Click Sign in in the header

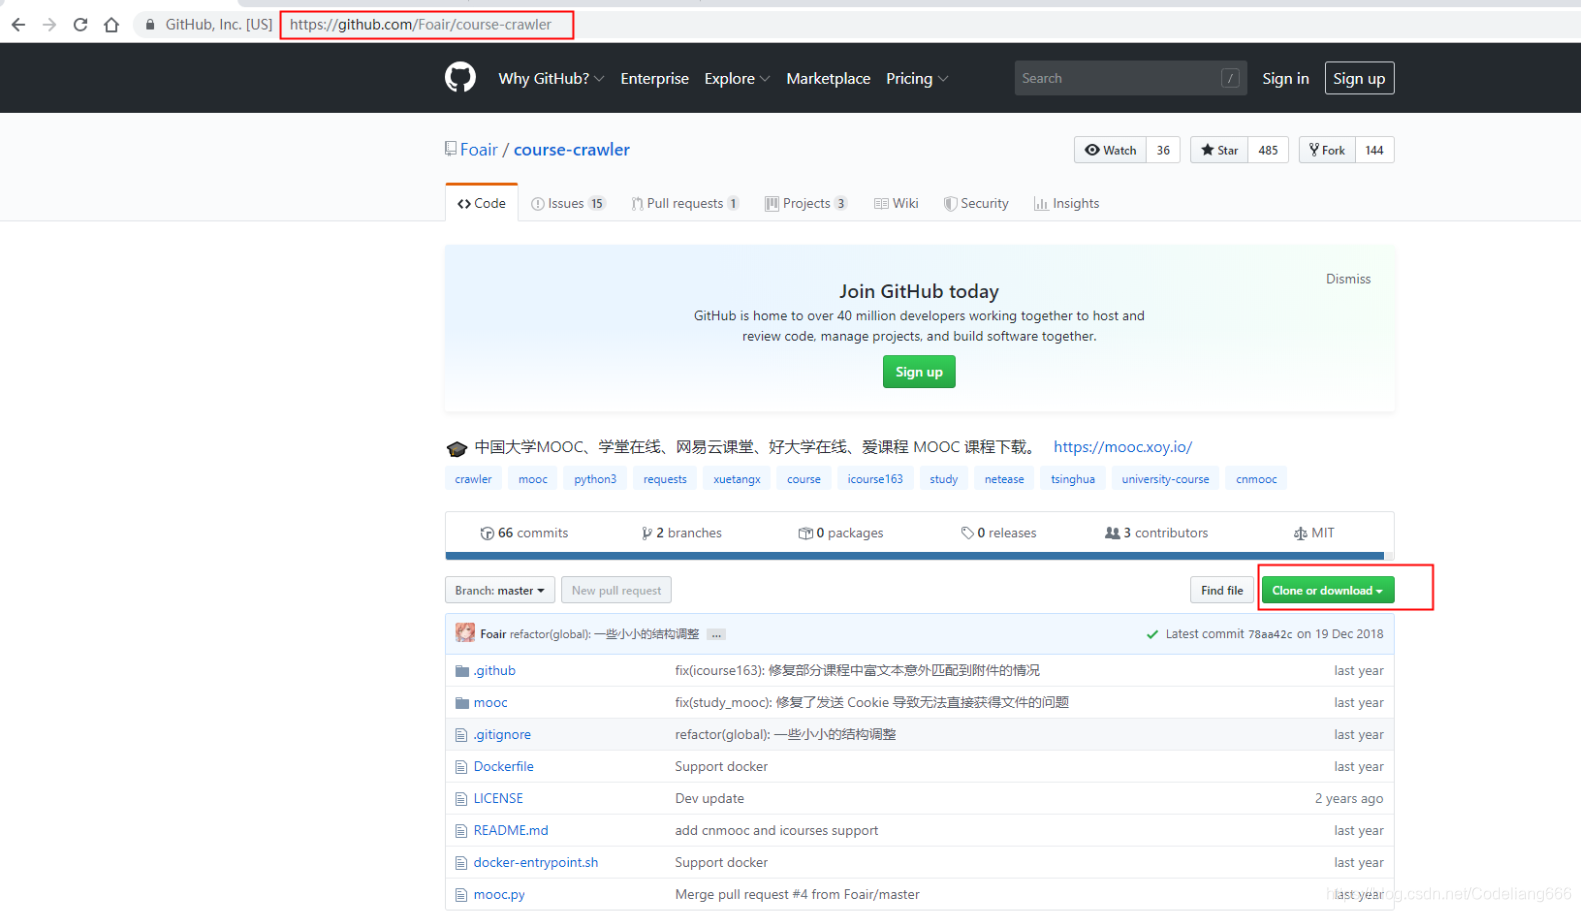(1285, 78)
